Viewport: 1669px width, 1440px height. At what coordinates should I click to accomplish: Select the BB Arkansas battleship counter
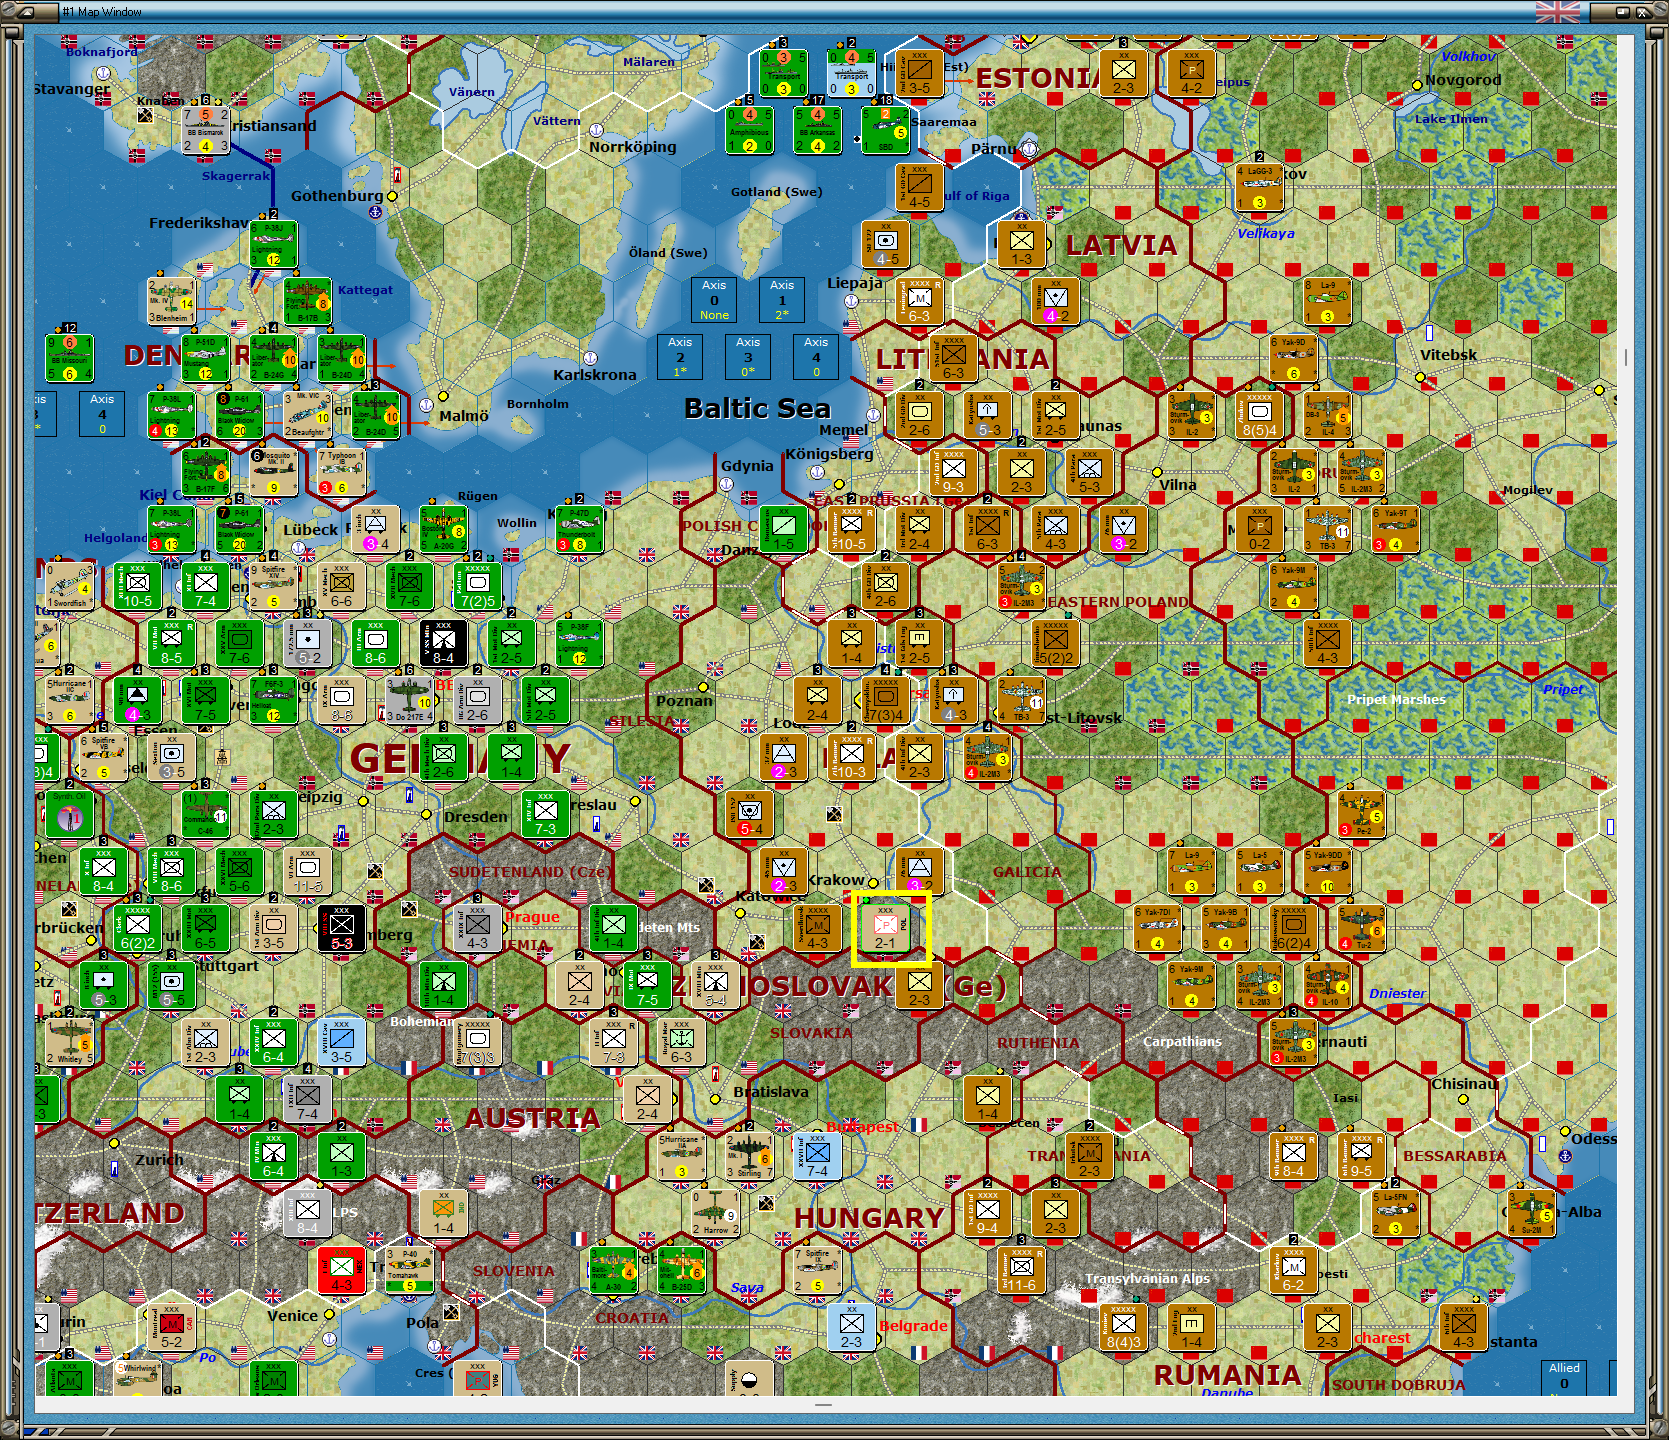817,130
